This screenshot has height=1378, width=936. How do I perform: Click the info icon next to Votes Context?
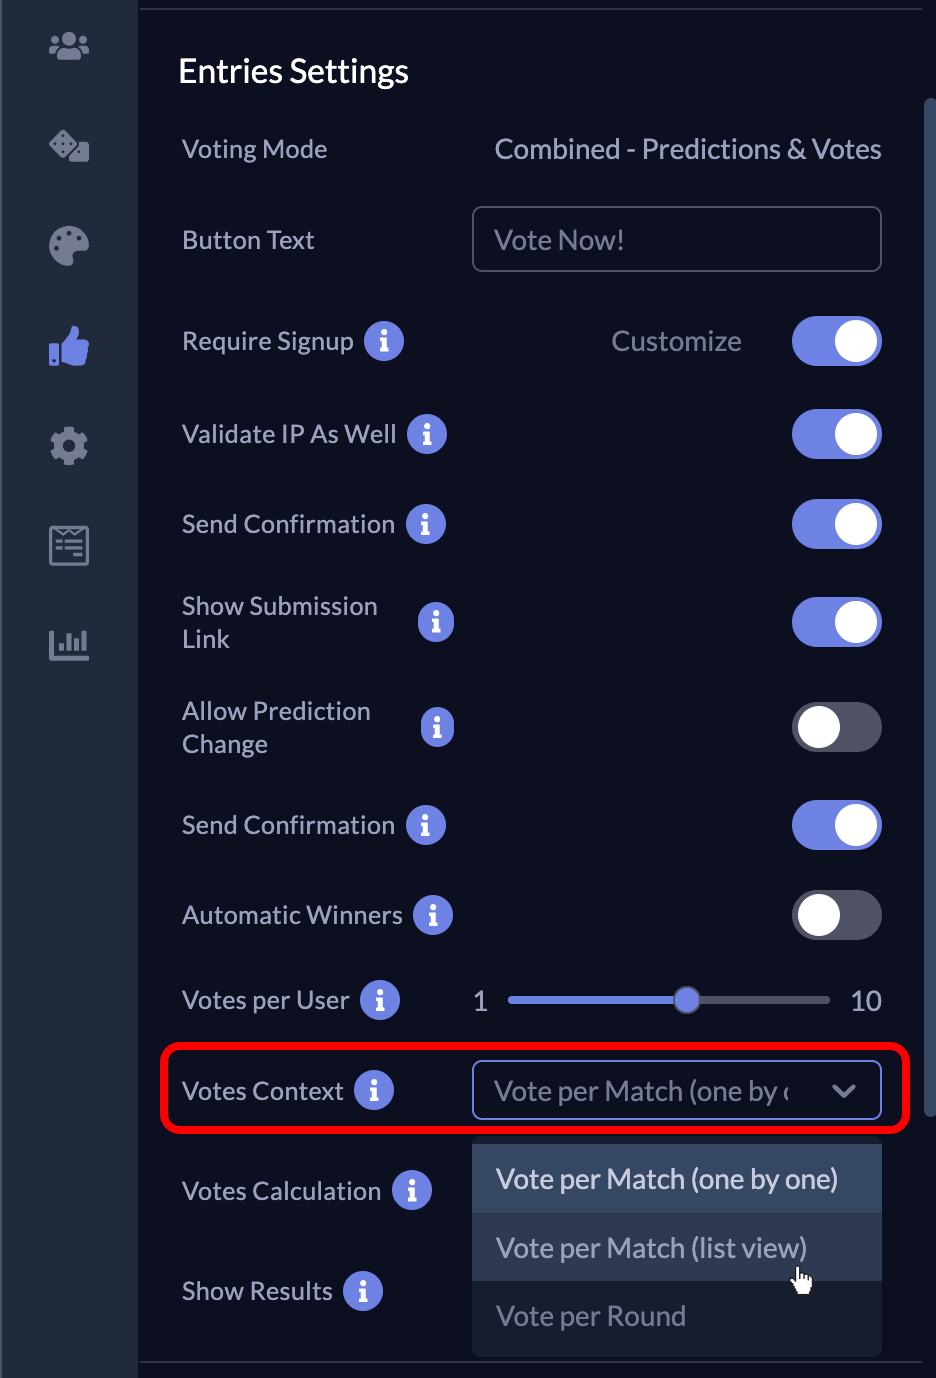(375, 1090)
